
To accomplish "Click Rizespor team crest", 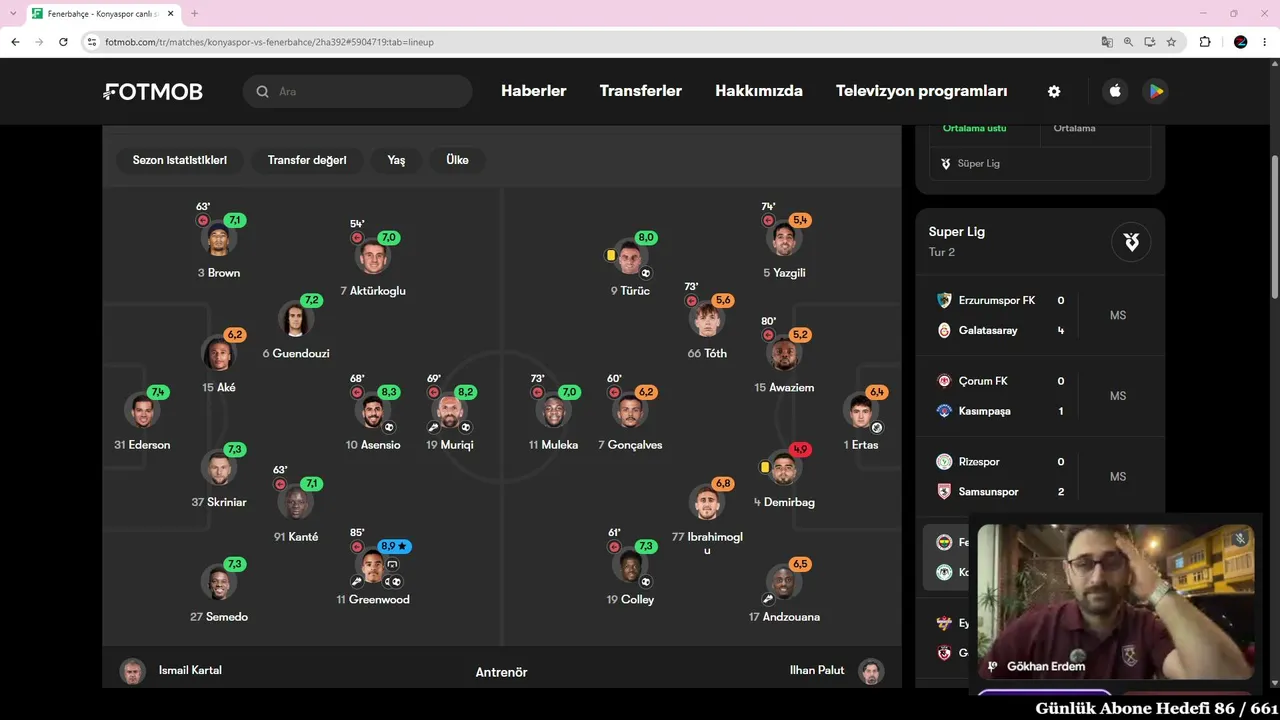I will 944,462.
